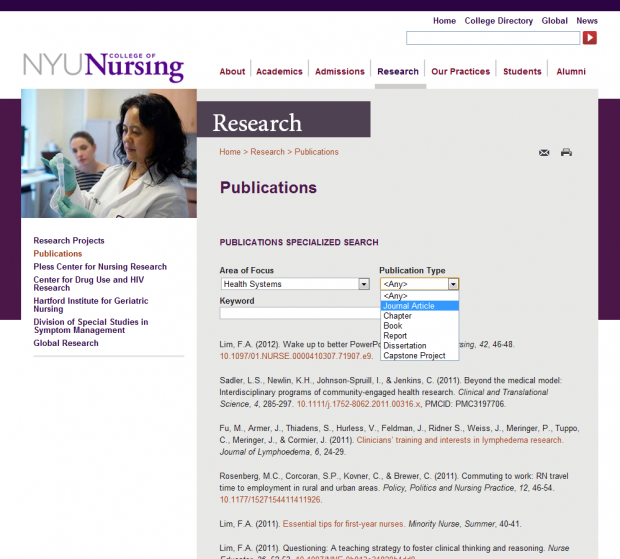Click the DOI link 10.1177/1527154411411926
Viewport: 620px width, 559px height.
[270, 500]
